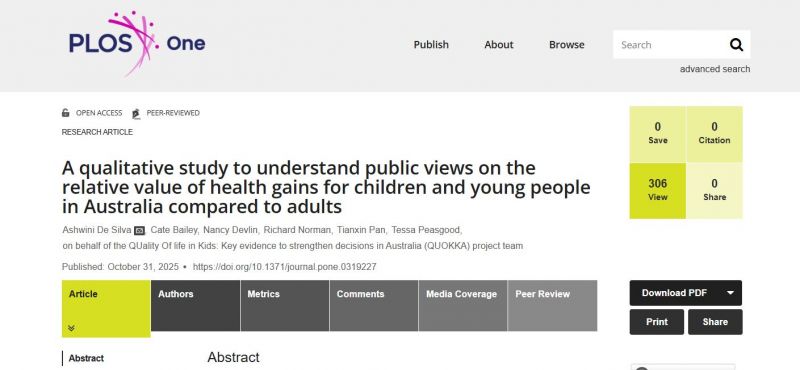
Task: Click the Download PDF button
Action: coord(686,293)
